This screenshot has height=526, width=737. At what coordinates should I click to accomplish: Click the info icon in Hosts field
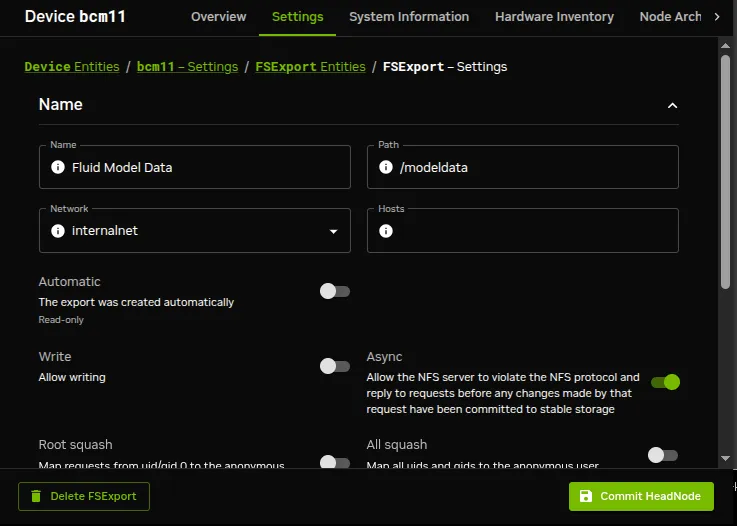pos(386,231)
